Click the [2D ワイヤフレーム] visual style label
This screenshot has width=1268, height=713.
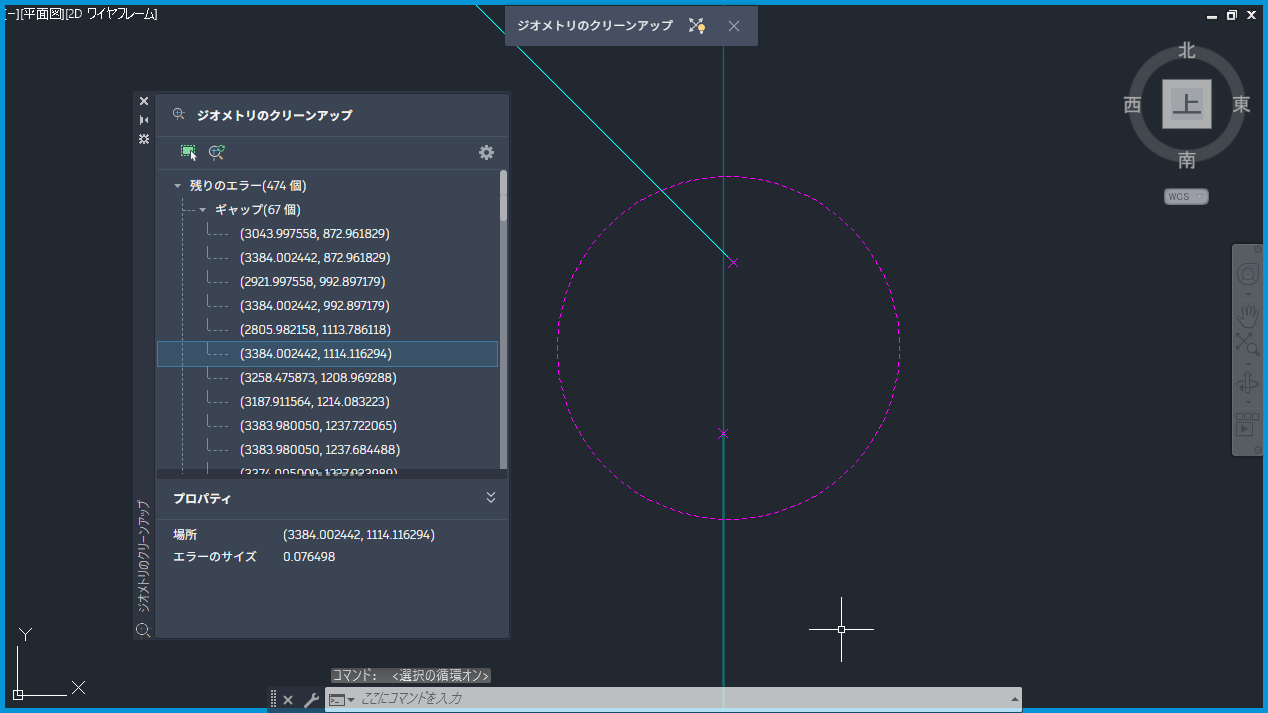(111, 14)
